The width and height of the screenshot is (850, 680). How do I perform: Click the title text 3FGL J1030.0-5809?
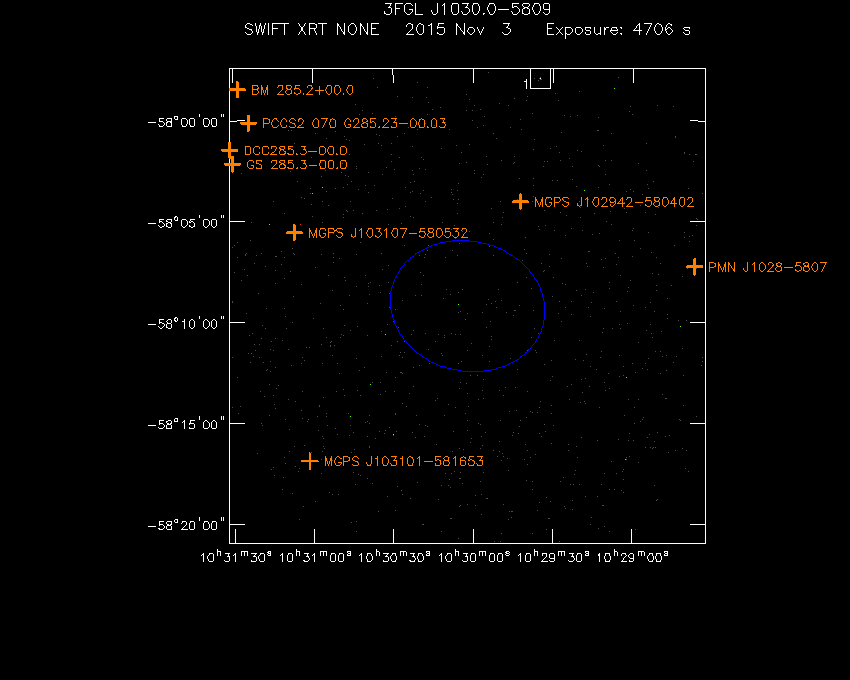(x=467, y=9)
